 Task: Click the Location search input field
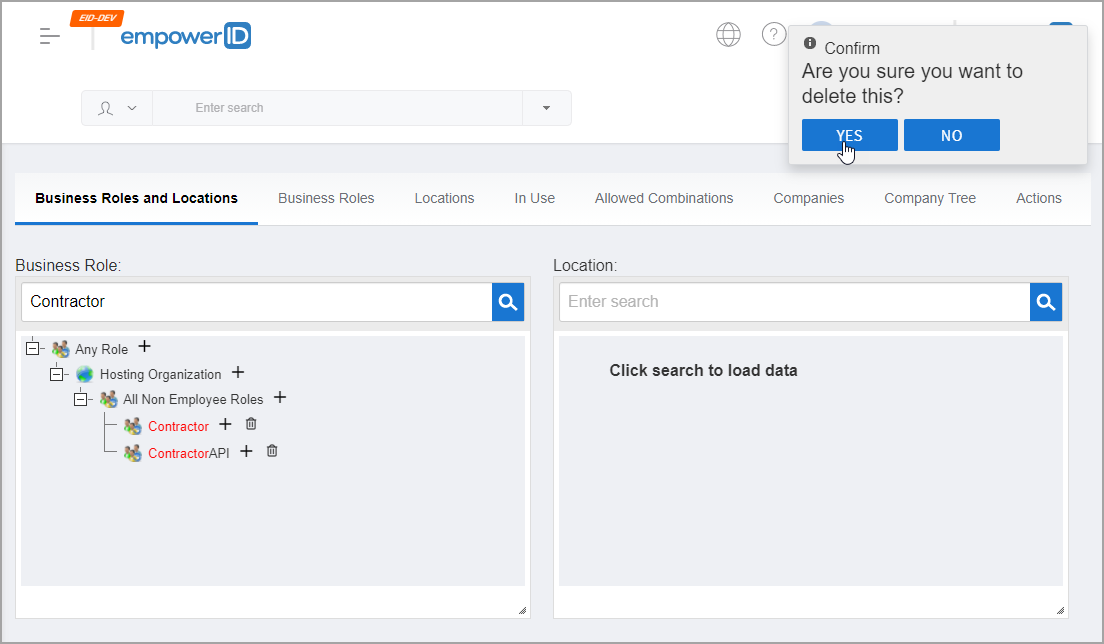pyautogui.click(x=794, y=302)
